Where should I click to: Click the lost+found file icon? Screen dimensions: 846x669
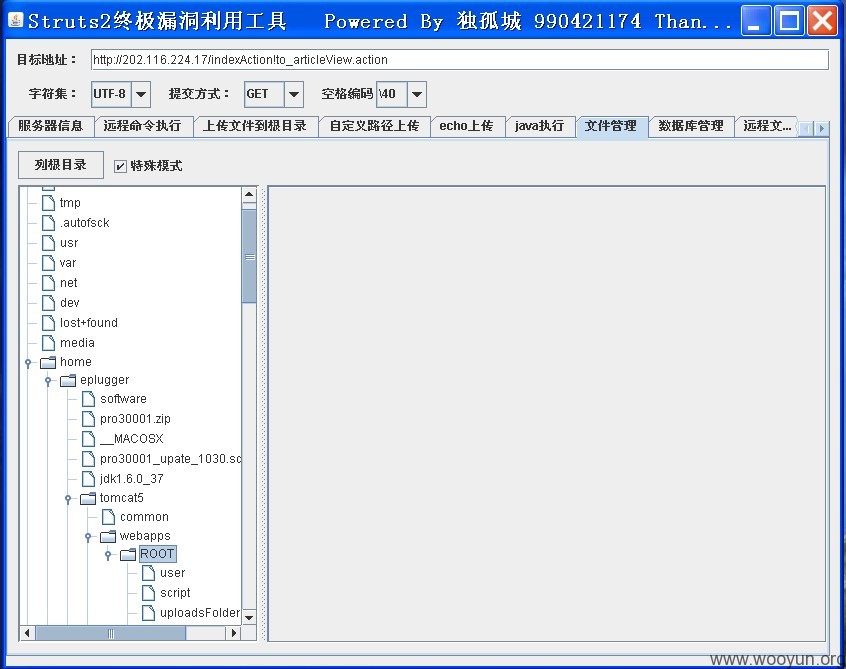(49, 323)
